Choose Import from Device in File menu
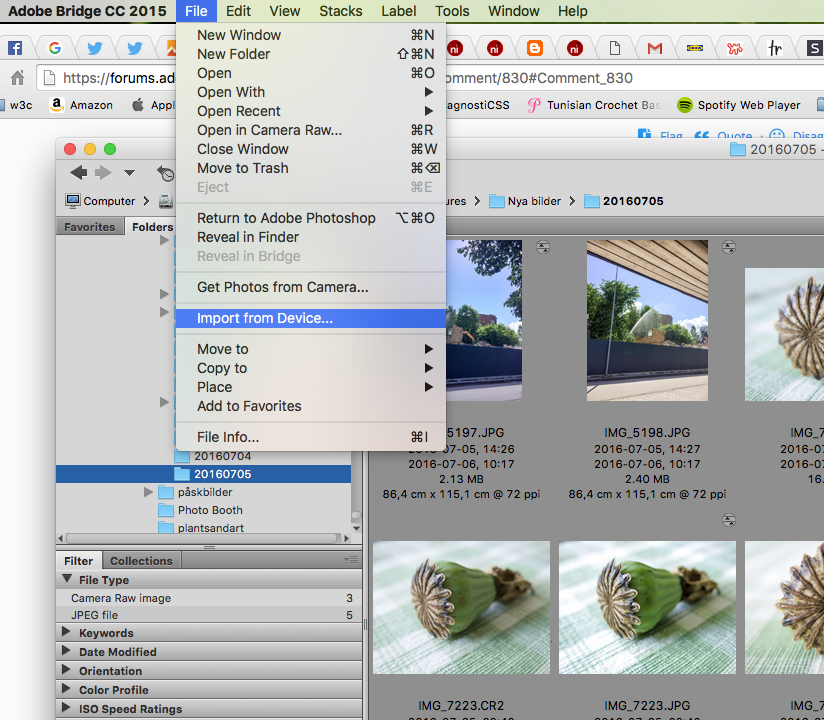Viewport: 824px width, 720px height. click(x=265, y=318)
